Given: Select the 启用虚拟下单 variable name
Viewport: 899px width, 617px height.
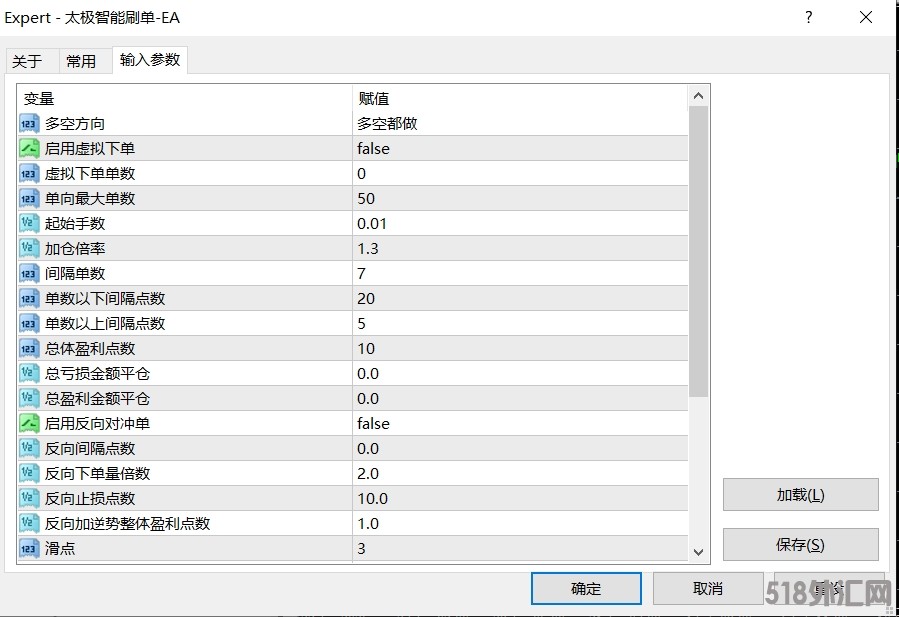Looking at the screenshot, I should tap(90, 149).
